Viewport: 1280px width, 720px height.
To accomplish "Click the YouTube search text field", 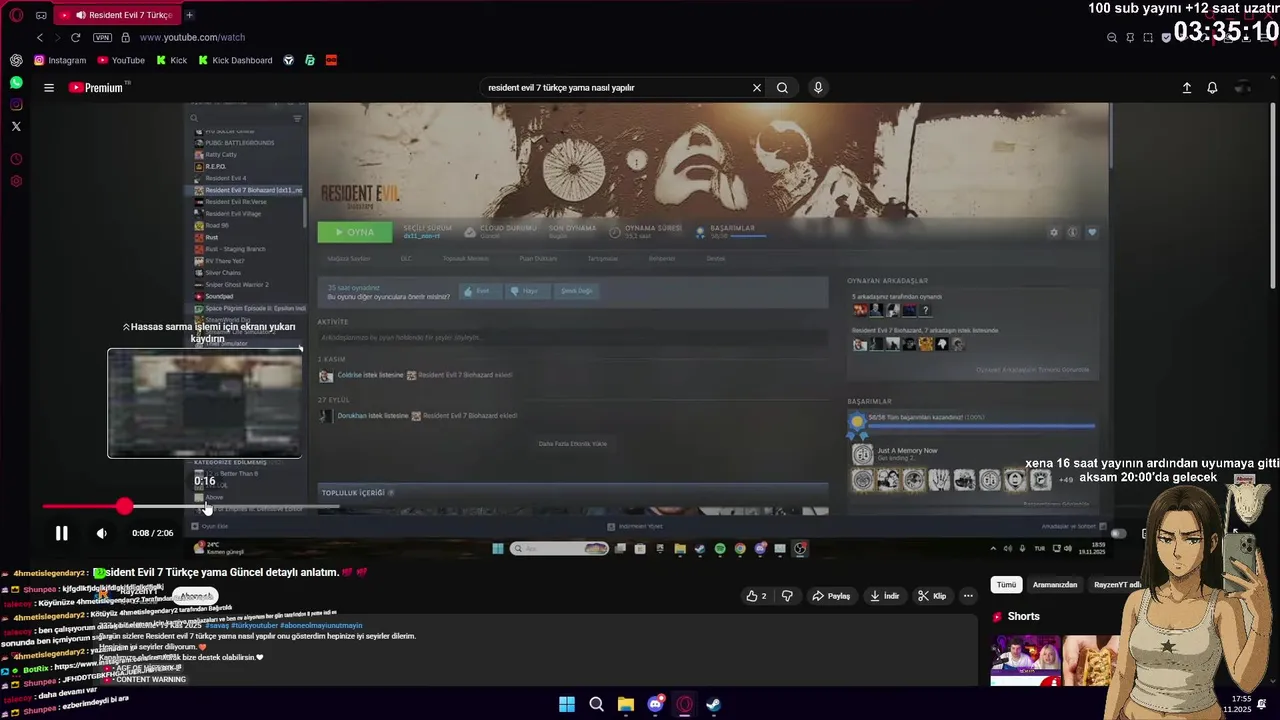I will click(x=615, y=88).
